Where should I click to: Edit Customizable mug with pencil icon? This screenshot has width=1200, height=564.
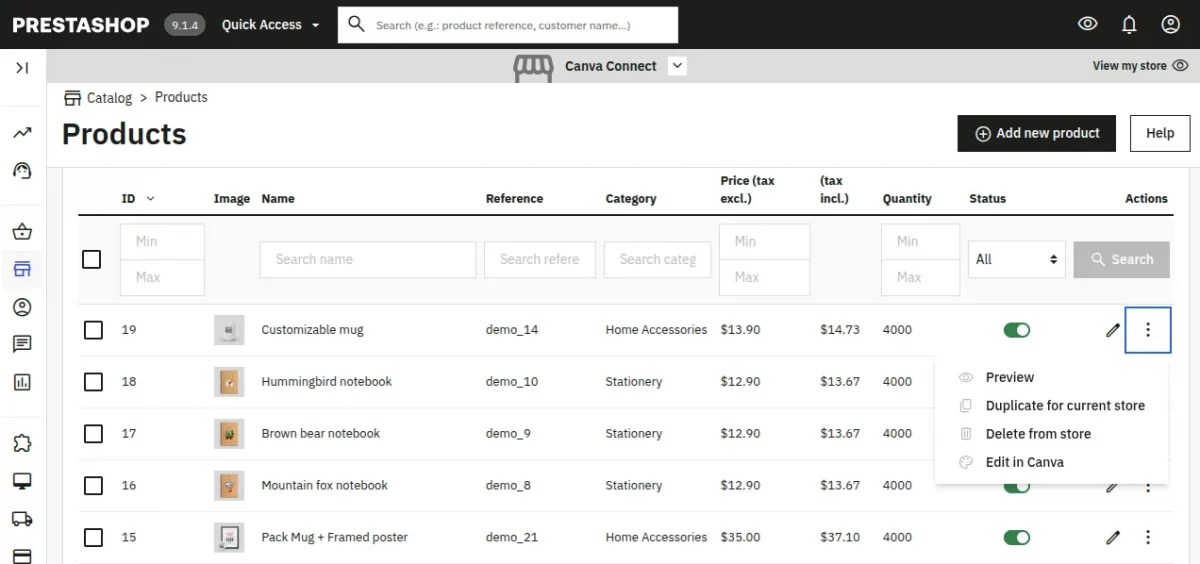pyautogui.click(x=1113, y=330)
